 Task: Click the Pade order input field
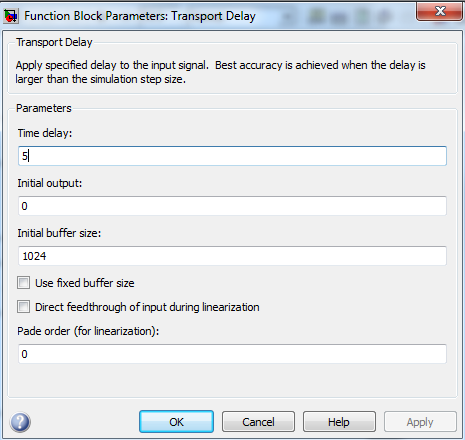232,354
